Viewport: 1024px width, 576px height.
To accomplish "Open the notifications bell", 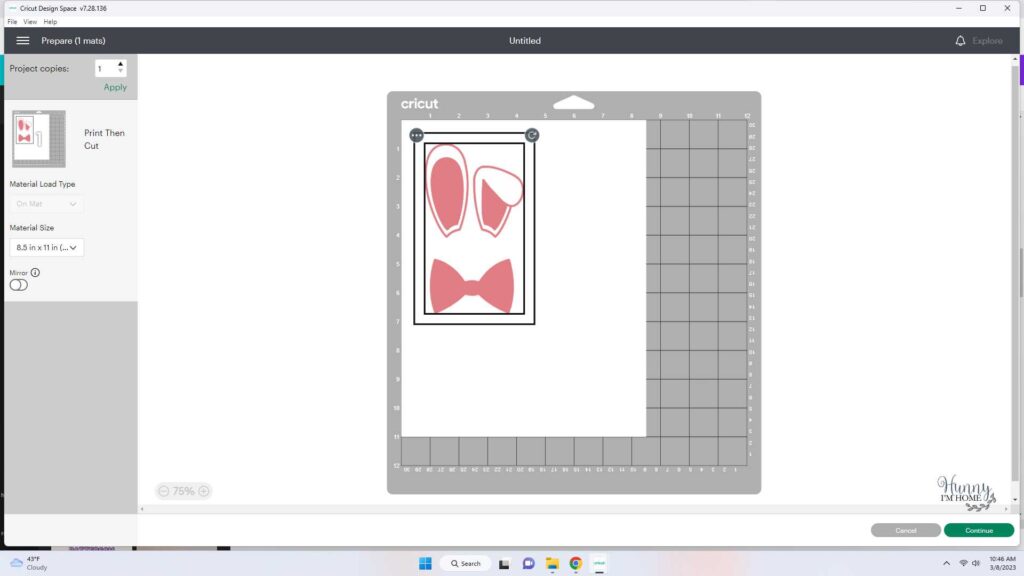I will click(x=960, y=40).
